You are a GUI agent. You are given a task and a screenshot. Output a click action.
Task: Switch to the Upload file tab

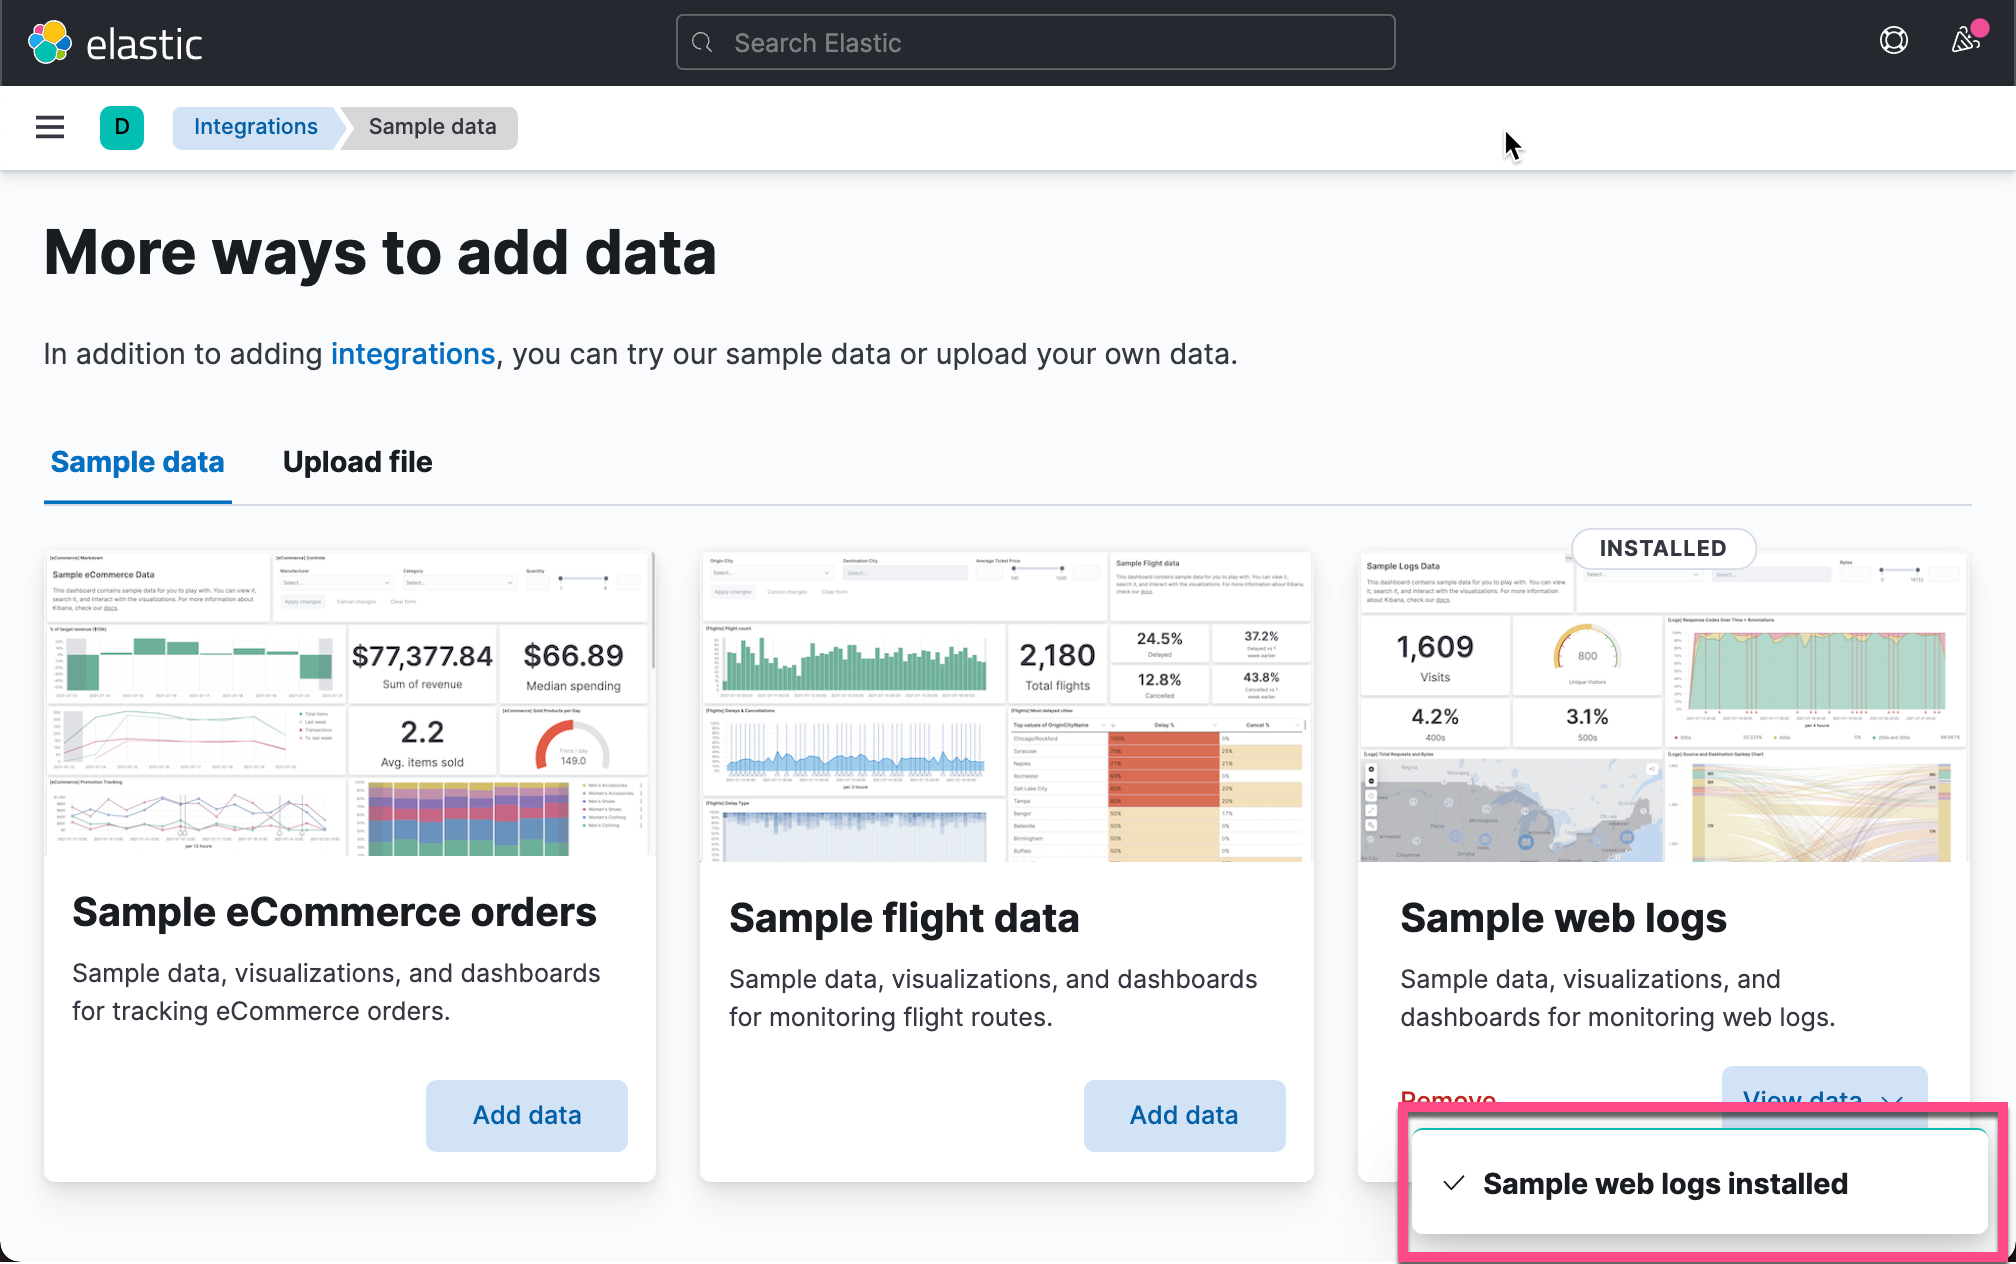click(x=357, y=462)
